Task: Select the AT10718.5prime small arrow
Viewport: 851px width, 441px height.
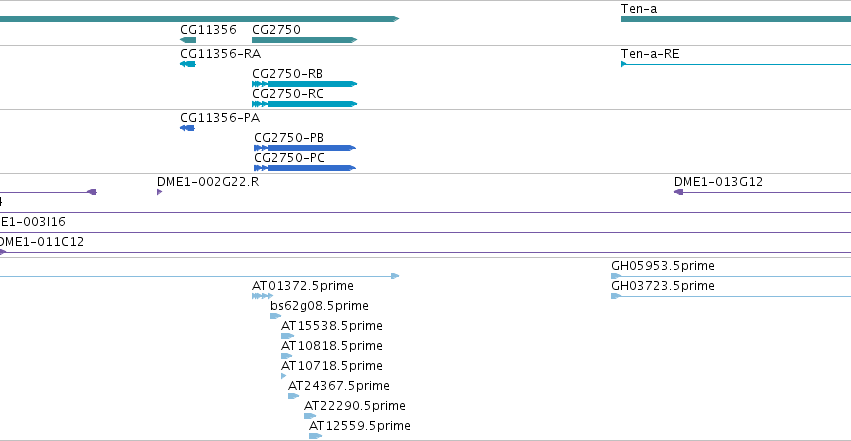Action: (284, 376)
